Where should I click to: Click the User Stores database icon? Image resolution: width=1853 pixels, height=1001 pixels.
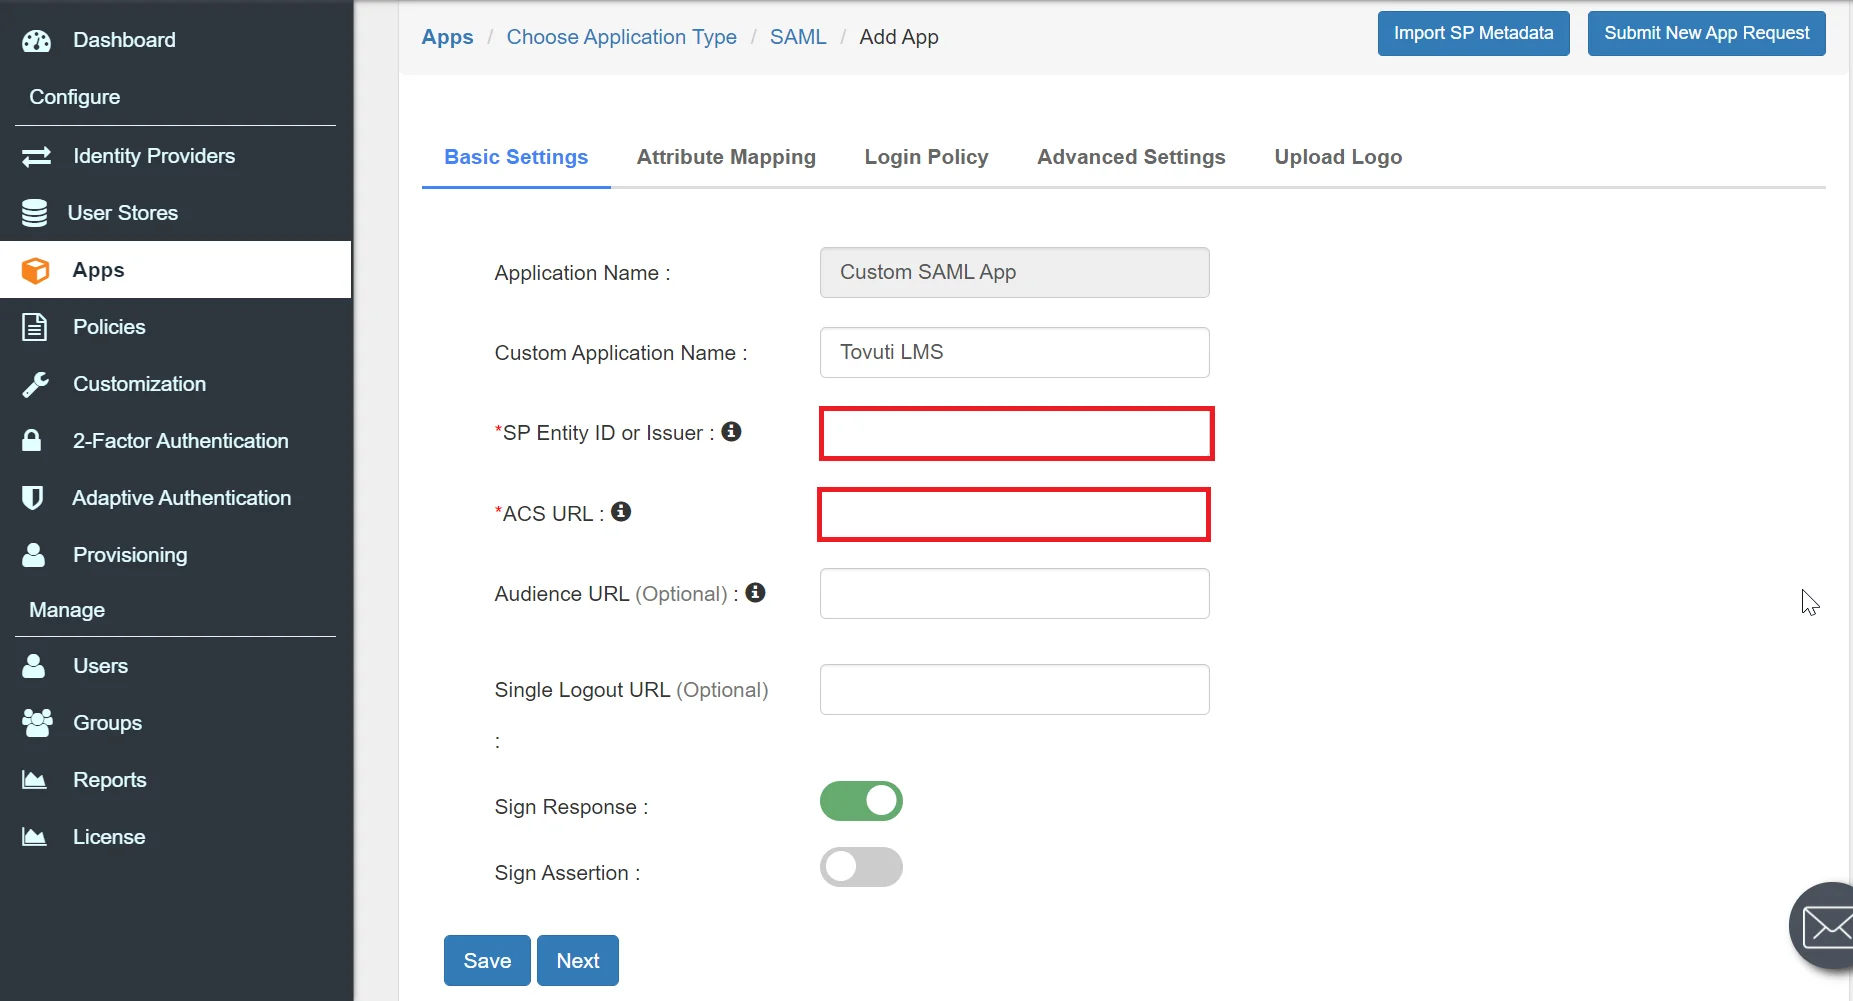[x=35, y=213]
